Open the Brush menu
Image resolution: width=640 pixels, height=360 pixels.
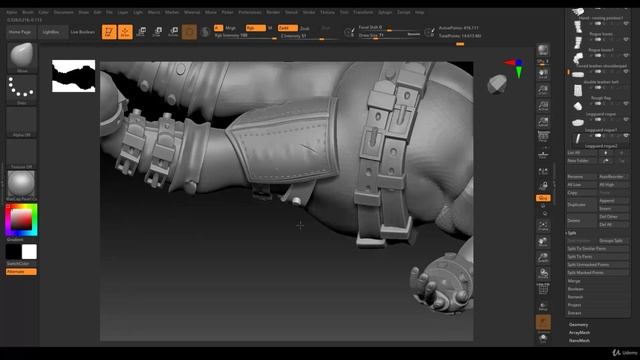coord(28,12)
